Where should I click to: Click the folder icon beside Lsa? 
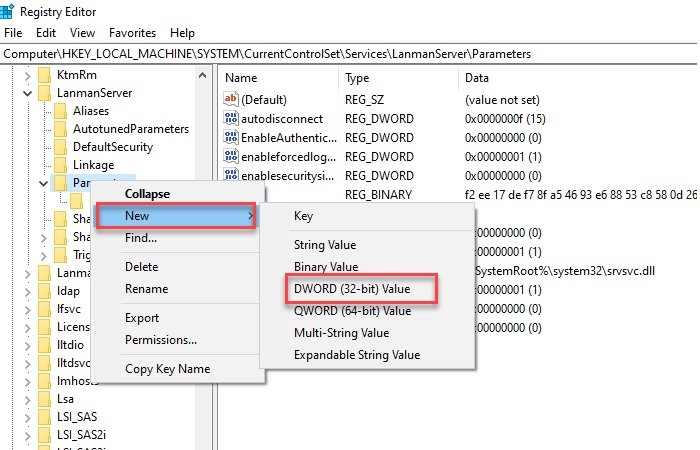(x=44, y=399)
